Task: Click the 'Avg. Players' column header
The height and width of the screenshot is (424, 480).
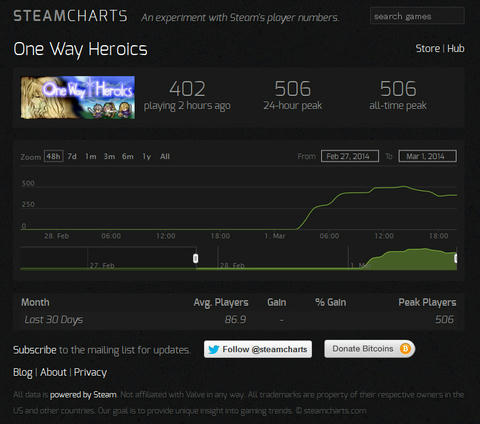Action: click(x=221, y=303)
